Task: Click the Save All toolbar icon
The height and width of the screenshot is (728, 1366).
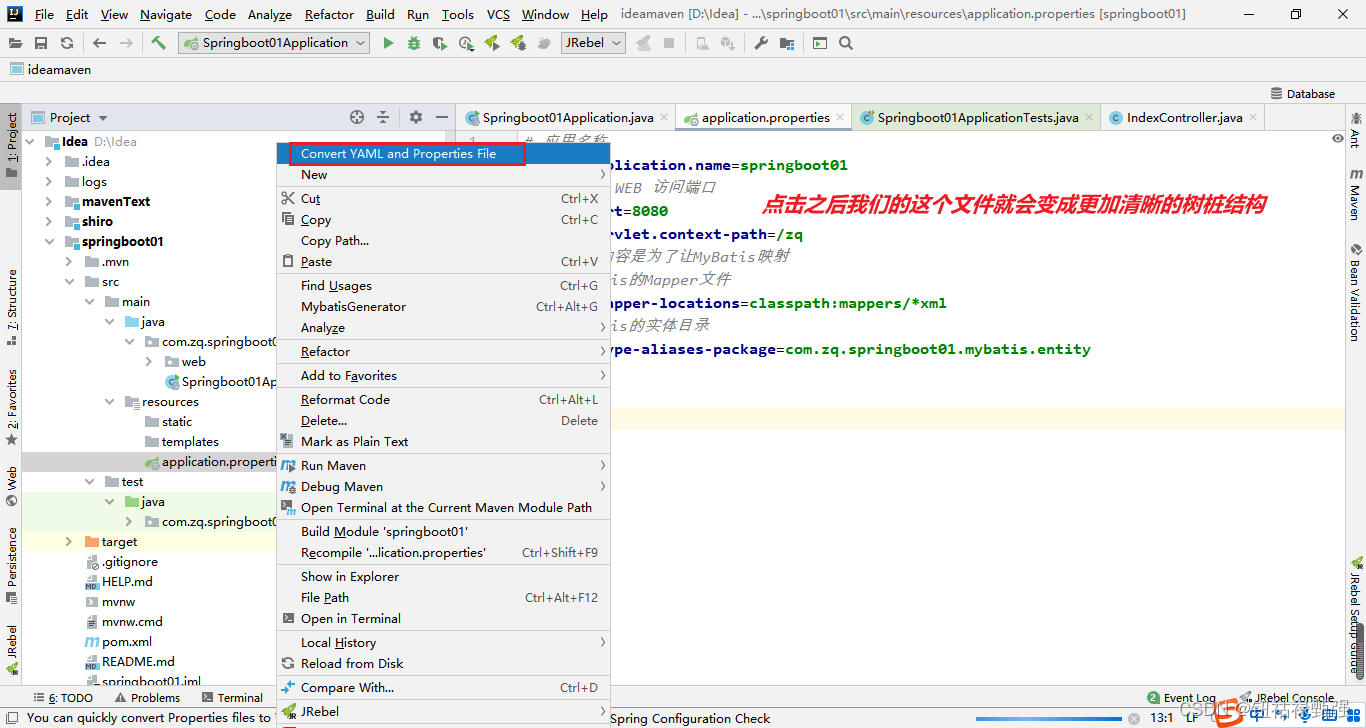Action: [x=41, y=43]
